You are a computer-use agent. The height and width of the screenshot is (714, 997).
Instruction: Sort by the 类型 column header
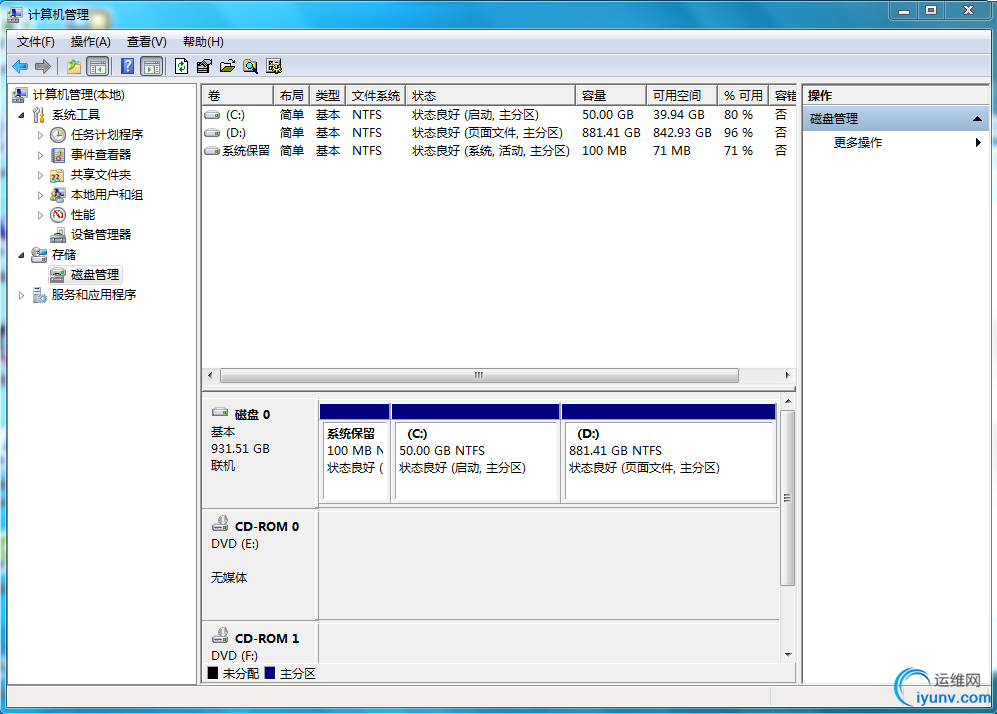pos(327,95)
